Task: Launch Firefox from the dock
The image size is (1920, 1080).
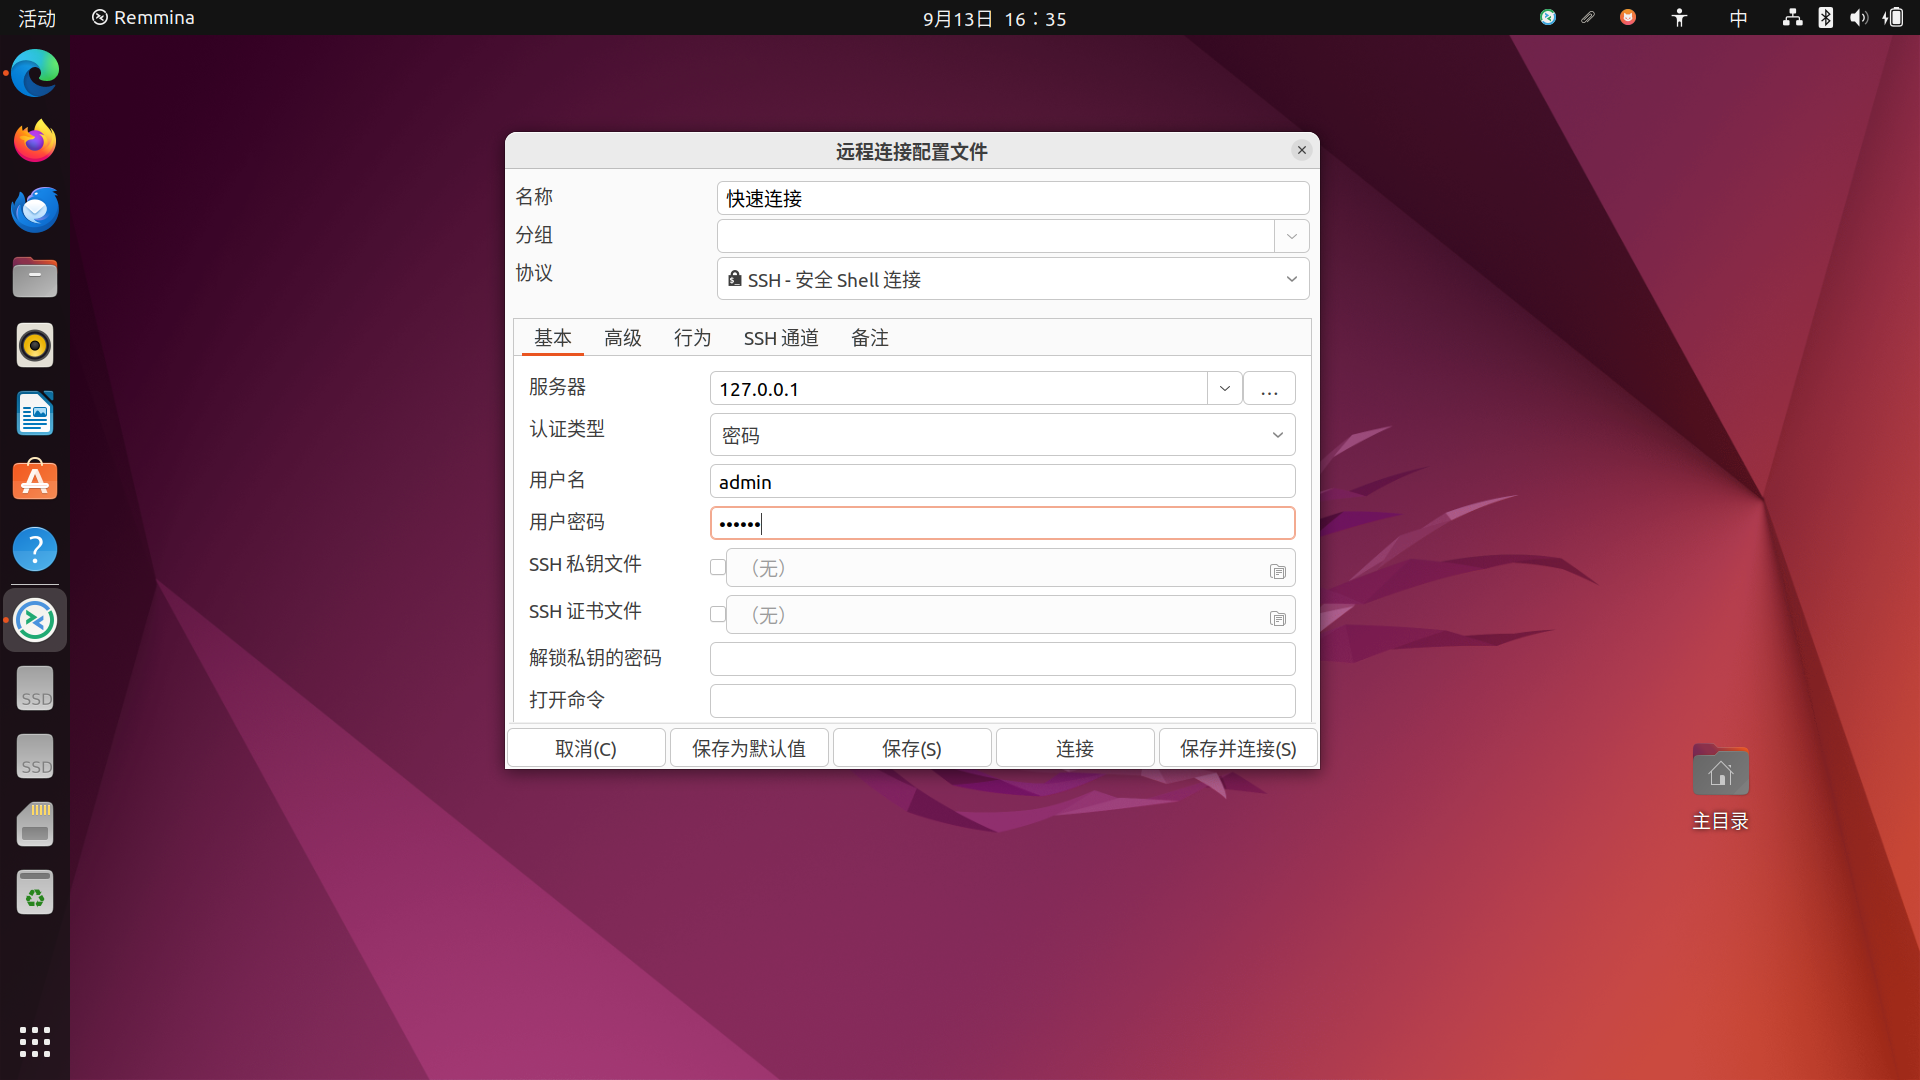Action: click(x=35, y=141)
